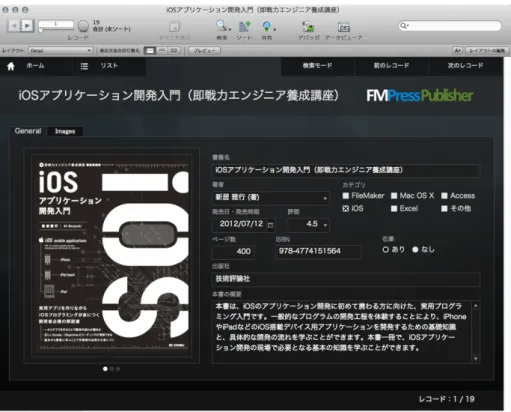
Task: Click the レコード : 1 / 19 status text
Action: coord(446,399)
